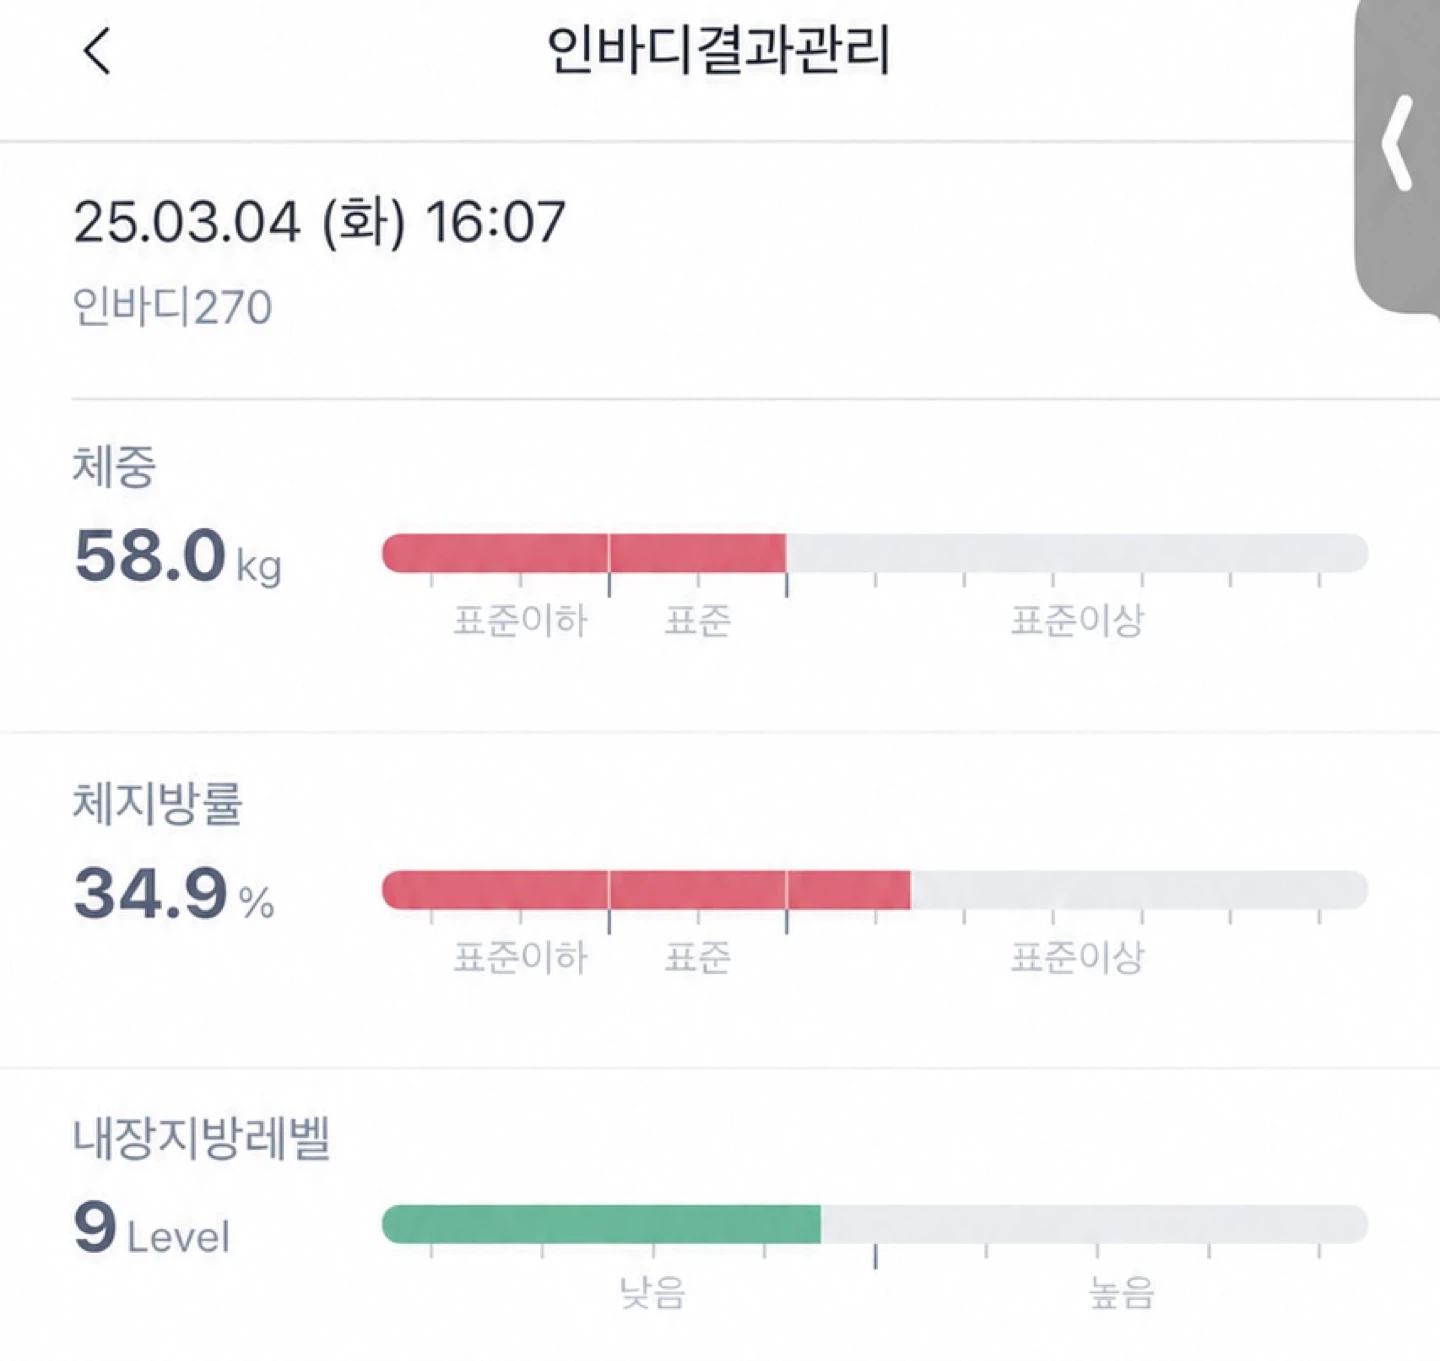The image size is (1440, 1361).
Task: Select the 표준이상 label under the weight bar
Action: [1077, 621]
